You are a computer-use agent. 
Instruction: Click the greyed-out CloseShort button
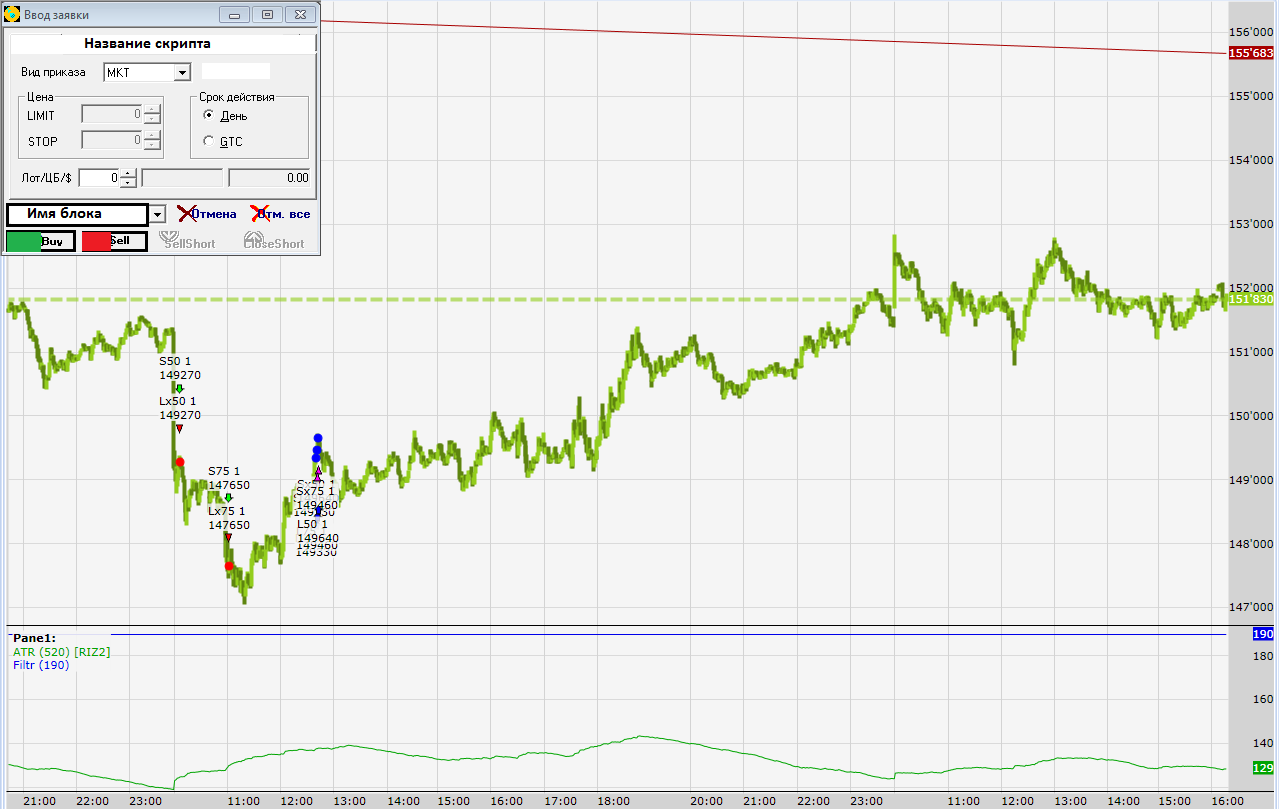click(274, 241)
